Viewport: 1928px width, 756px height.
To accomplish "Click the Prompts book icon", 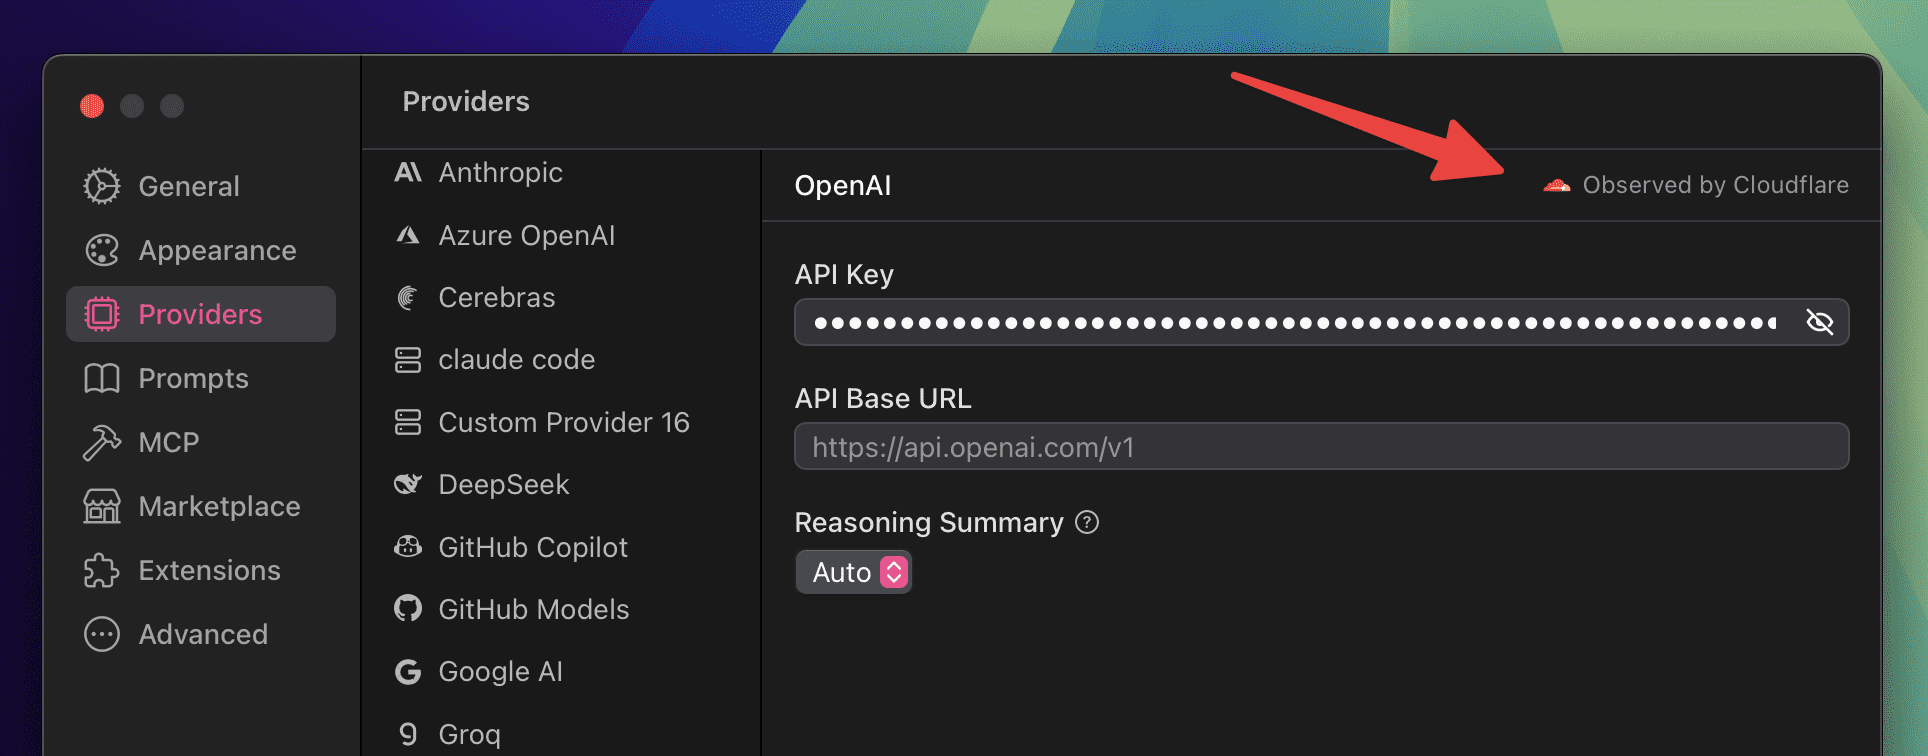I will pos(102,378).
